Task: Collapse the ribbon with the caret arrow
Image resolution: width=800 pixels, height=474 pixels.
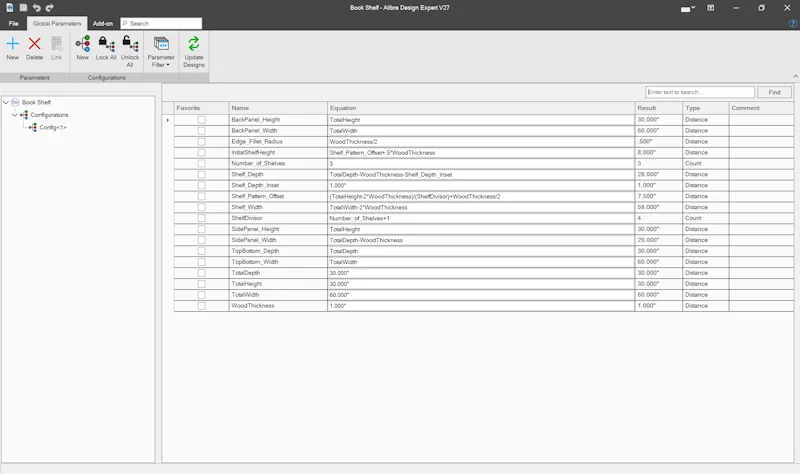Action: click(x=795, y=76)
